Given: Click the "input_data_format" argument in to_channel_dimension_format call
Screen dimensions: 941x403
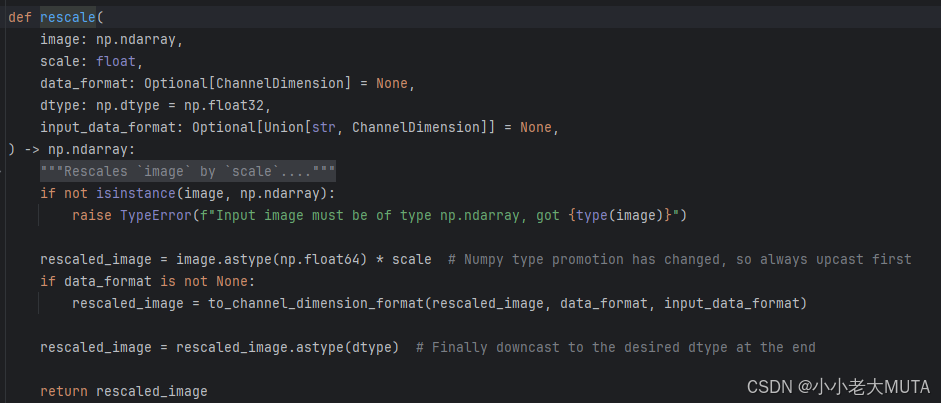Looking at the screenshot, I should pyautogui.click(x=732, y=303).
